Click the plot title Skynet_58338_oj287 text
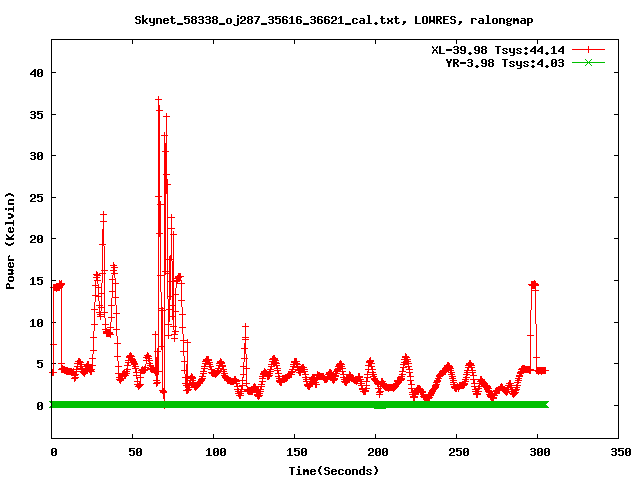Viewport: 640px width, 480px height. 333,20
